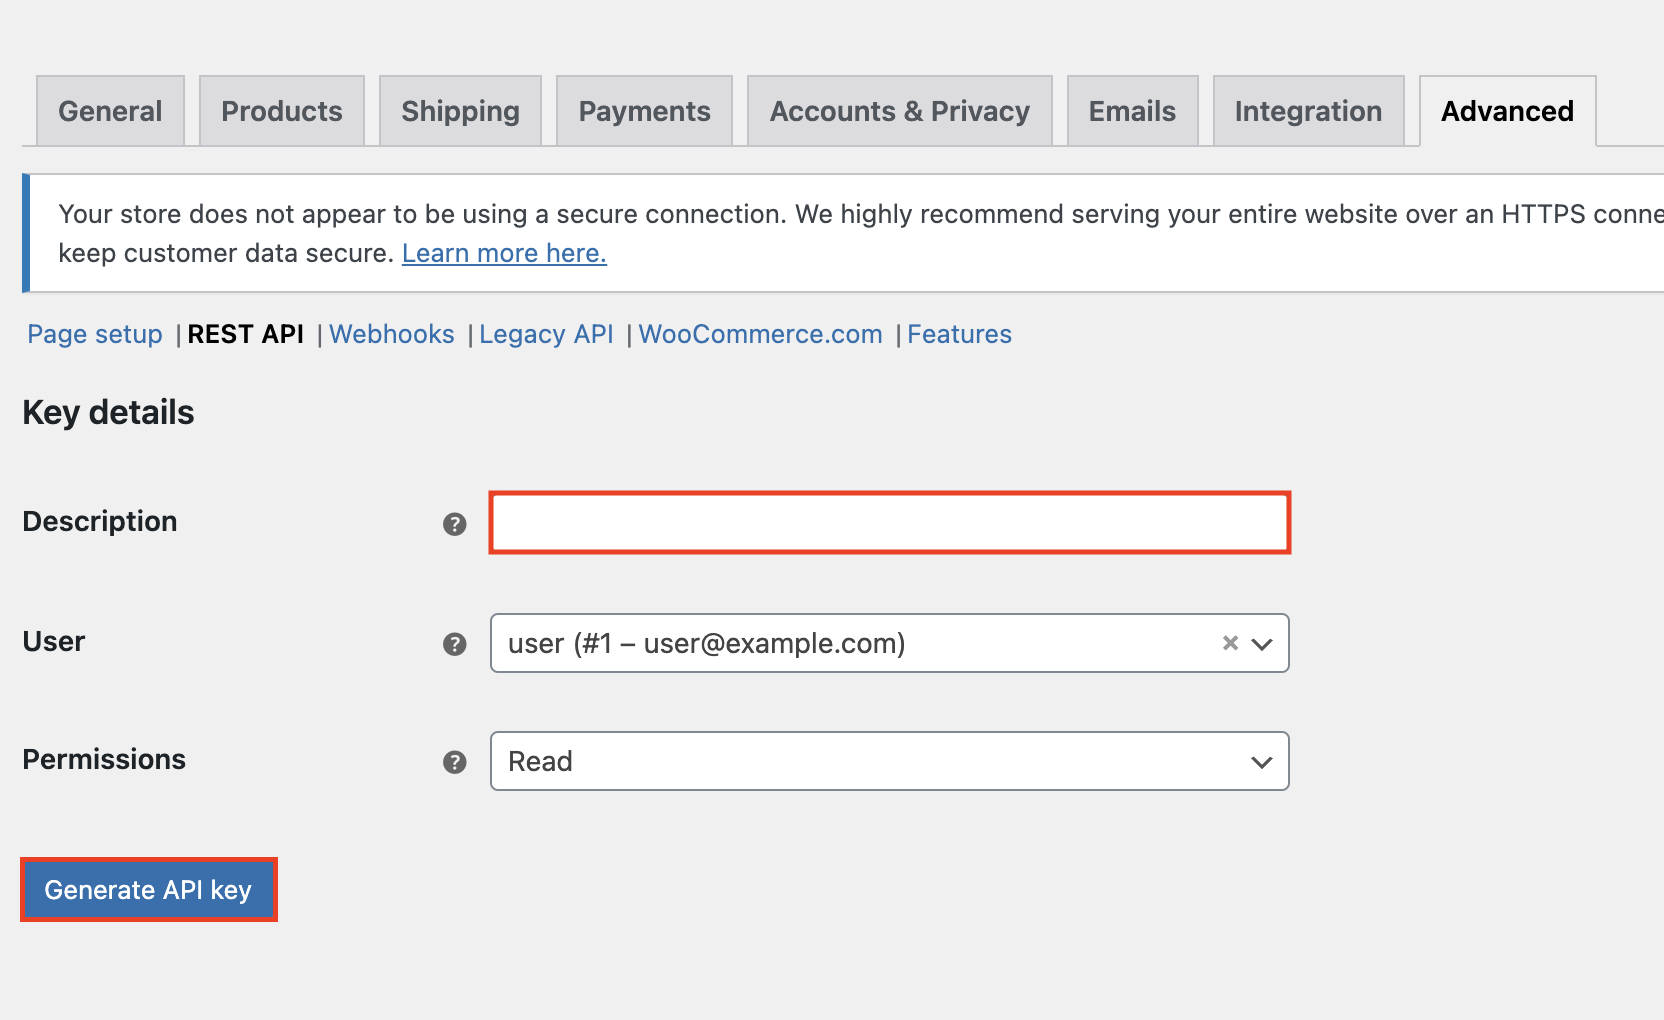
Task: Open the Page setup section link
Action: click(95, 334)
